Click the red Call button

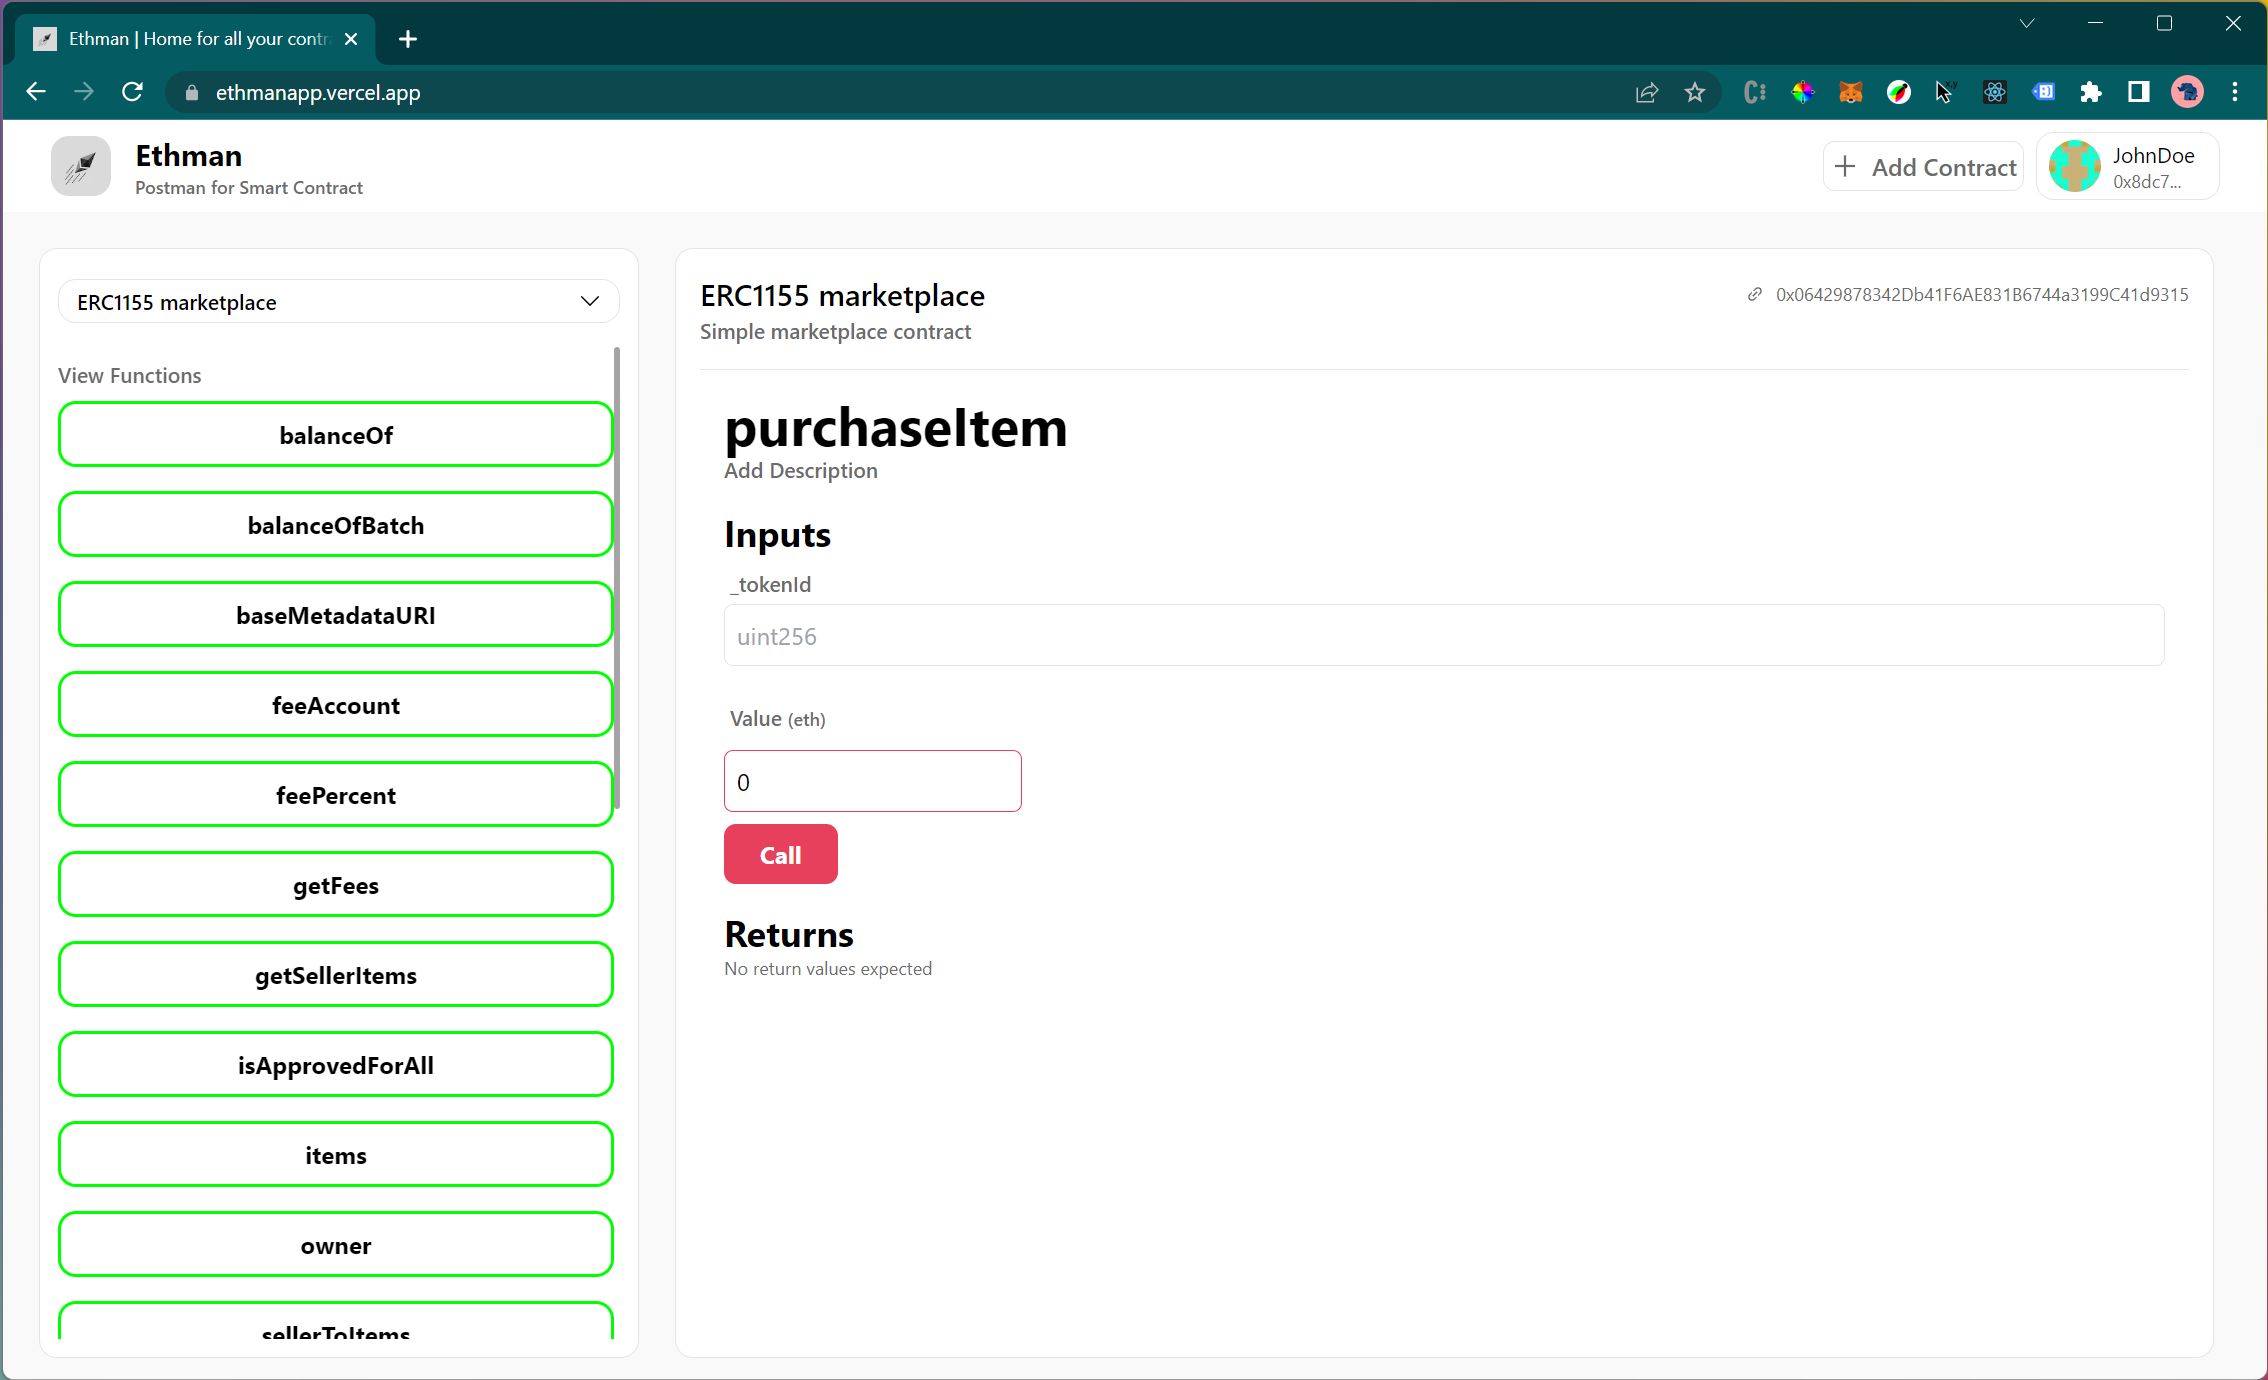click(x=779, y=855)
